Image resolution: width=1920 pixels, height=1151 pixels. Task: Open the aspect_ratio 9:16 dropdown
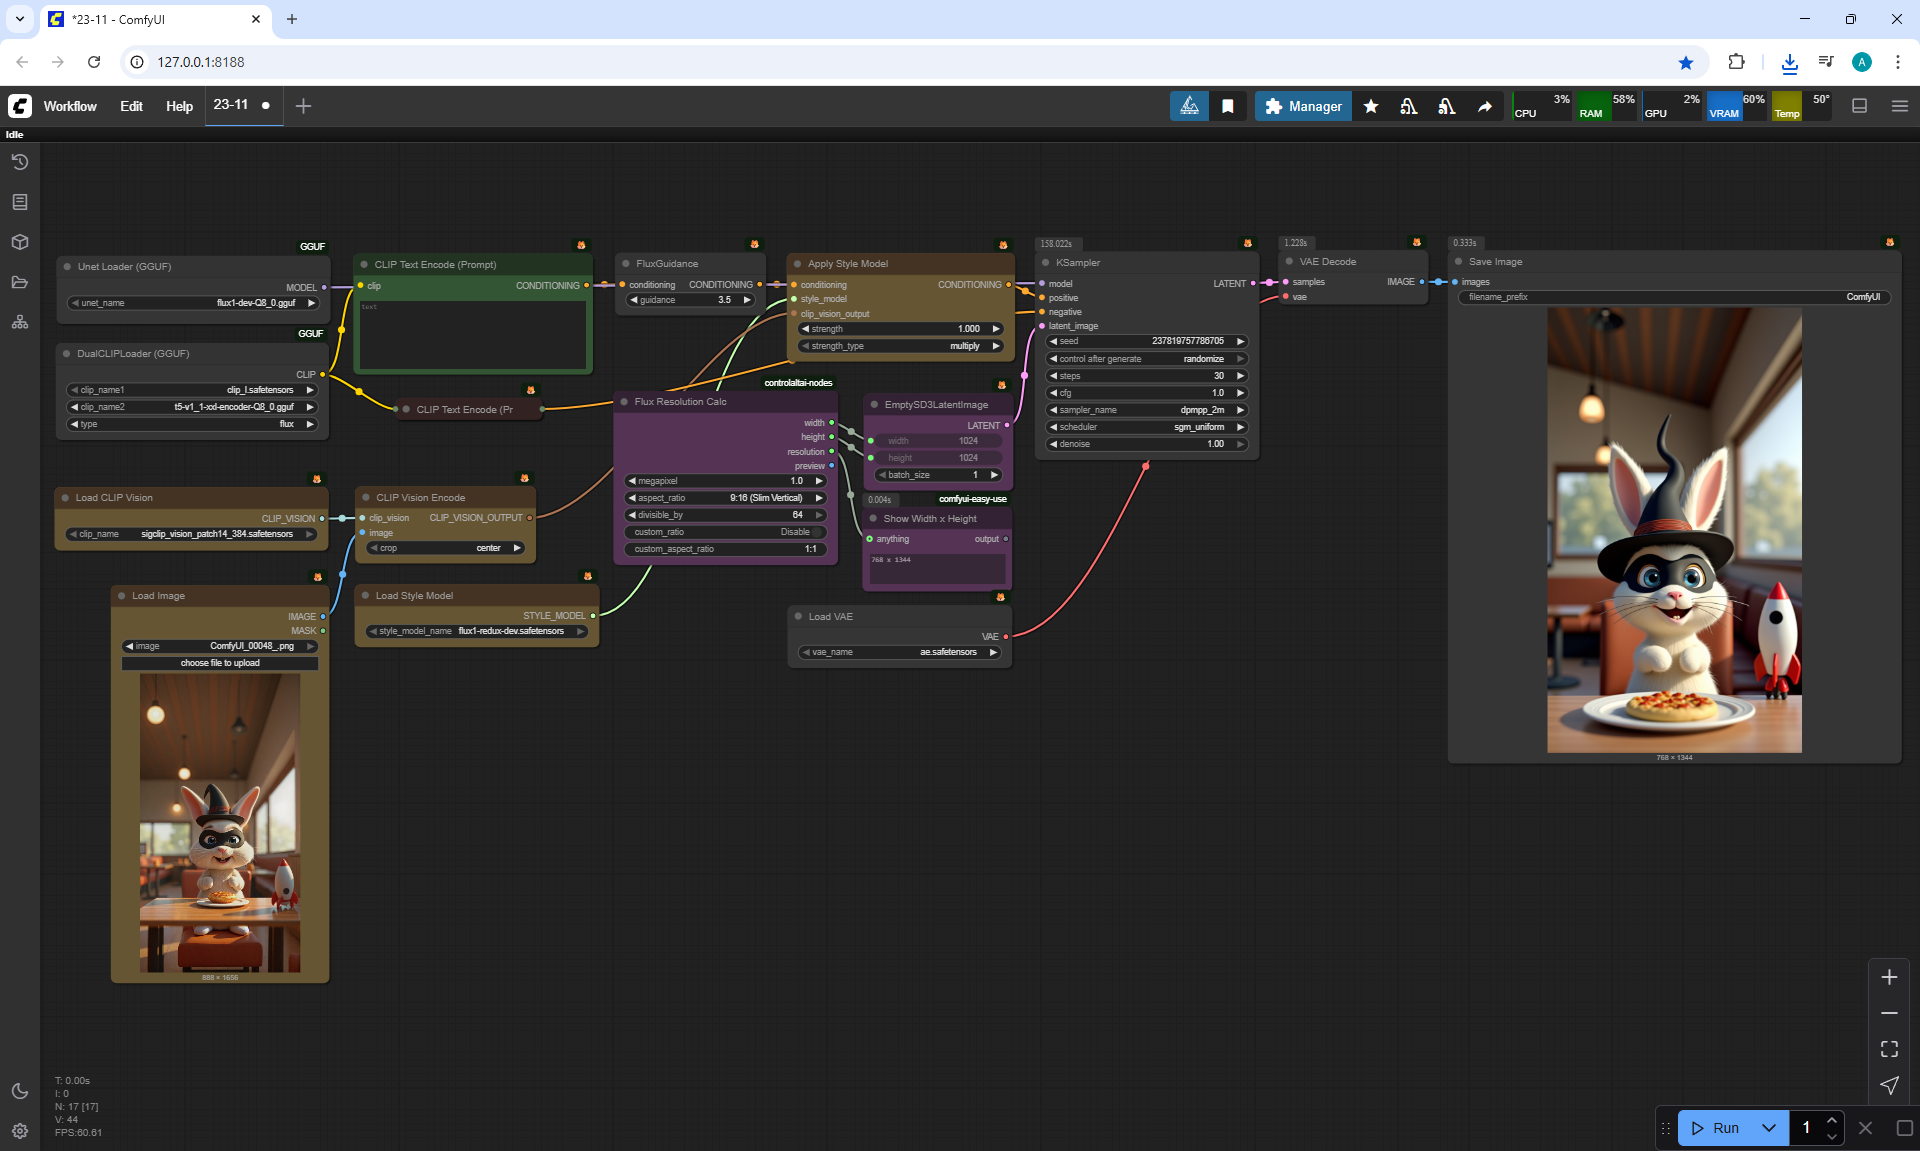(725, 498)
